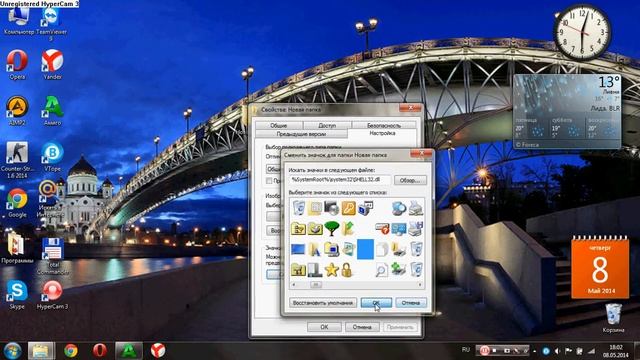Viewport: 640px width, 360px height.
Task: Open Yandex desktop shortcut
Action: pyautogui.click(x=52, y=64)
